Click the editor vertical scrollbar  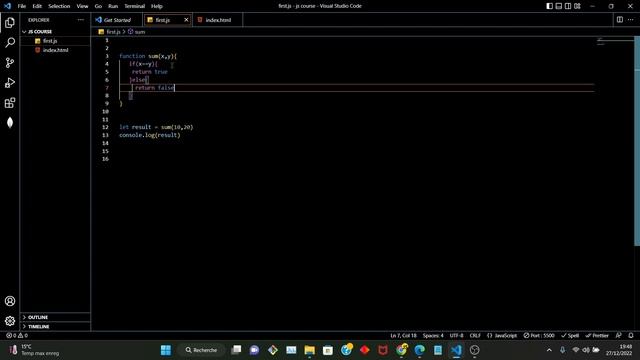coord(637,141)
